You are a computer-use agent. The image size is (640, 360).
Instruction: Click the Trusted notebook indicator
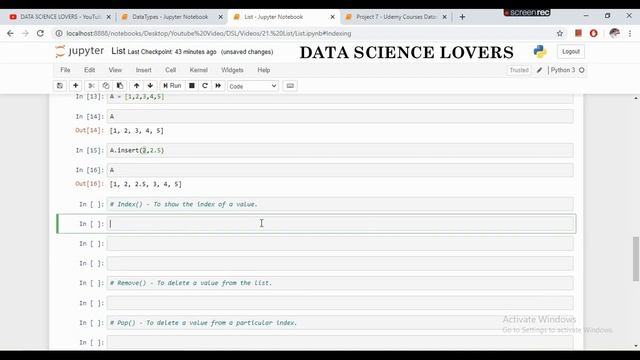519,70
